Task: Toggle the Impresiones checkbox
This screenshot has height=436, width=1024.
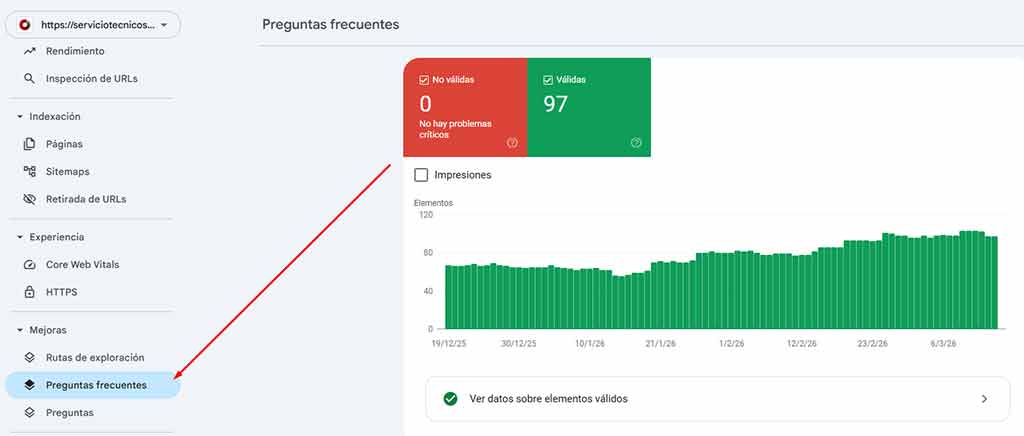Action: pos(421,175)
